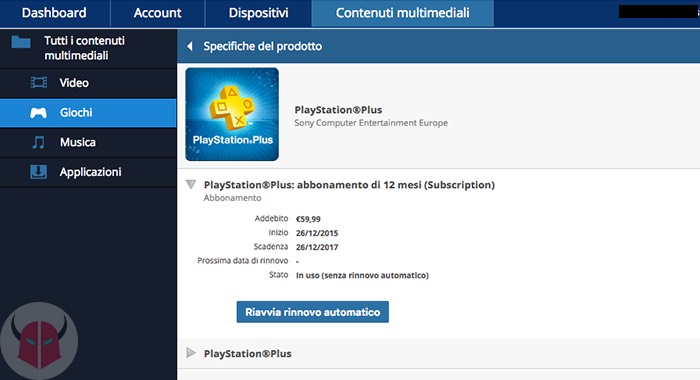
Task: Click the collapsed 'PlayStation®Plus' row label
Action: (x=248, y=354)
